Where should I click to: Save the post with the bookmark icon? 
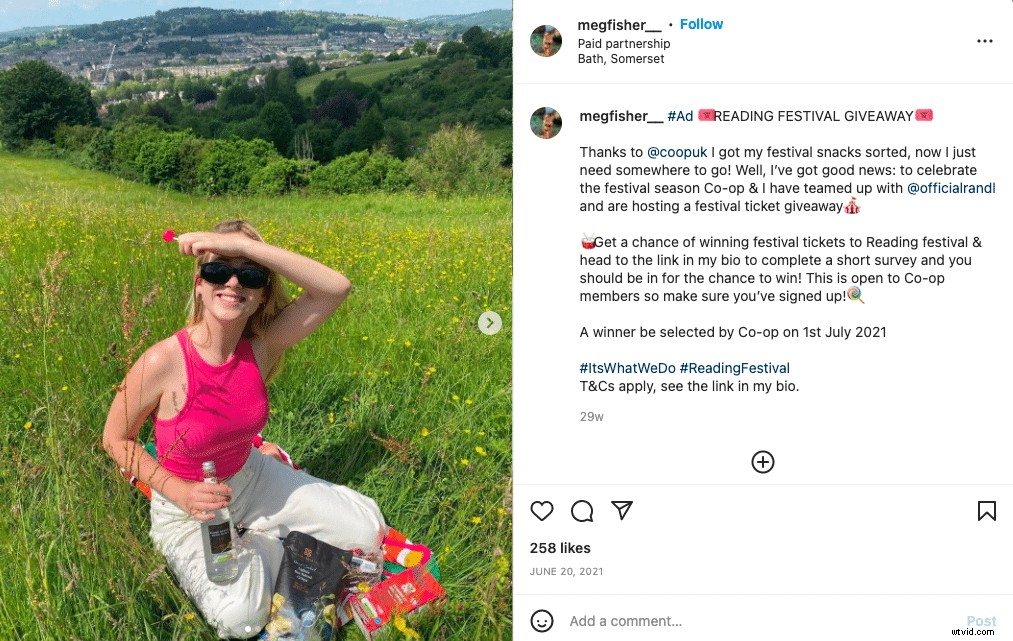pyautogui.click(x=986, y=511)
